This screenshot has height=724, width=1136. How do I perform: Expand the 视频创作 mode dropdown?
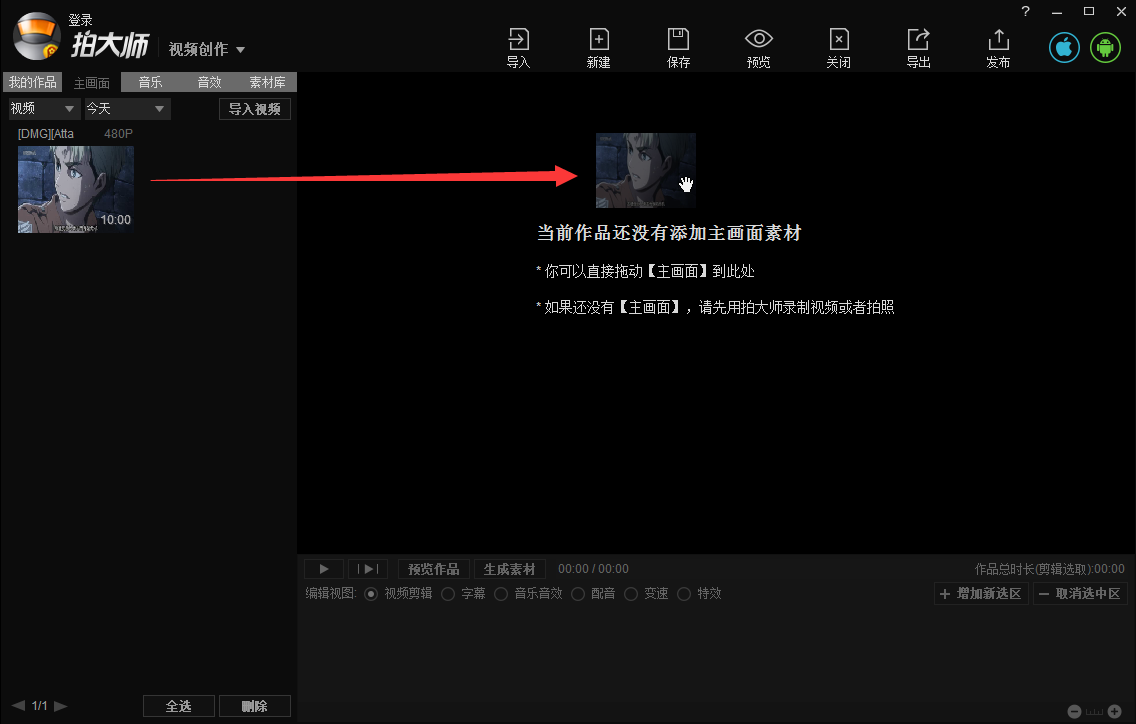click(x=207, y=48)
